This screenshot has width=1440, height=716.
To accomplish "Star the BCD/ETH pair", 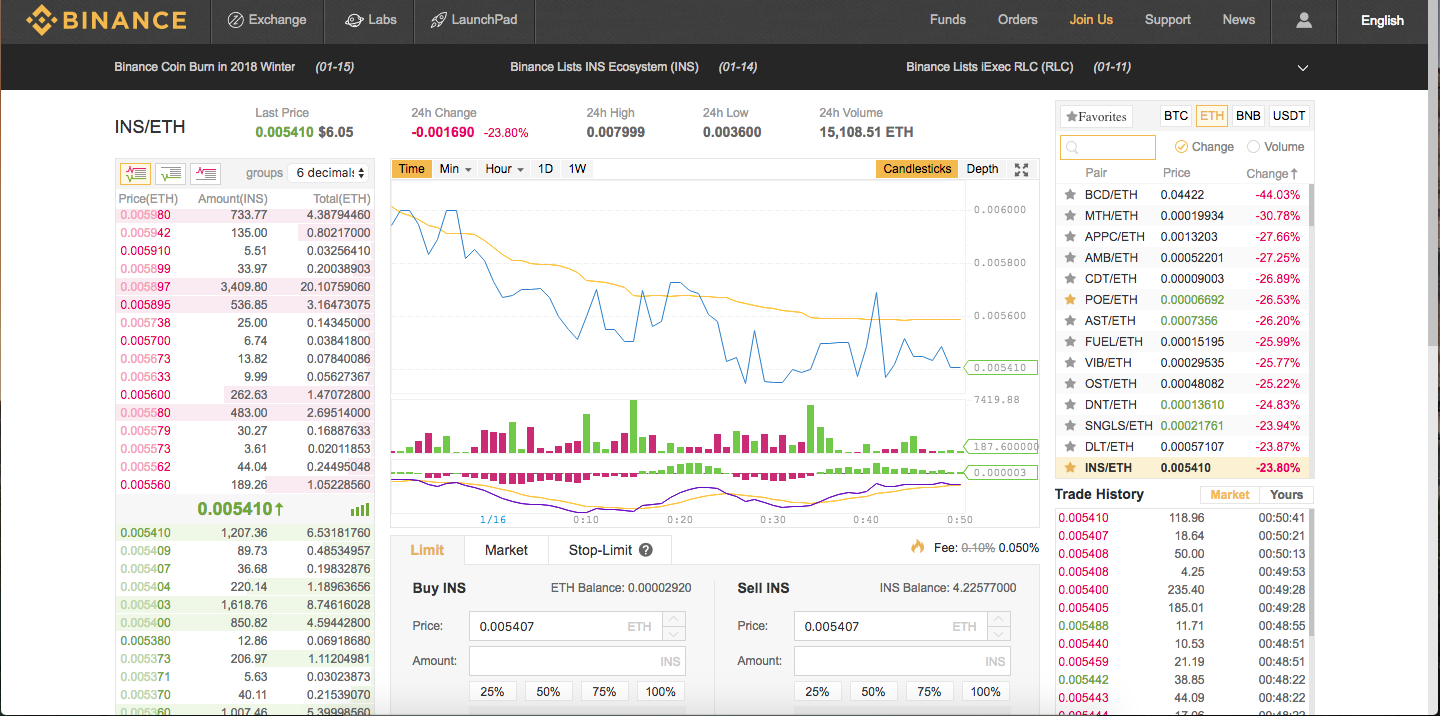I will (x=1070, y=195).
